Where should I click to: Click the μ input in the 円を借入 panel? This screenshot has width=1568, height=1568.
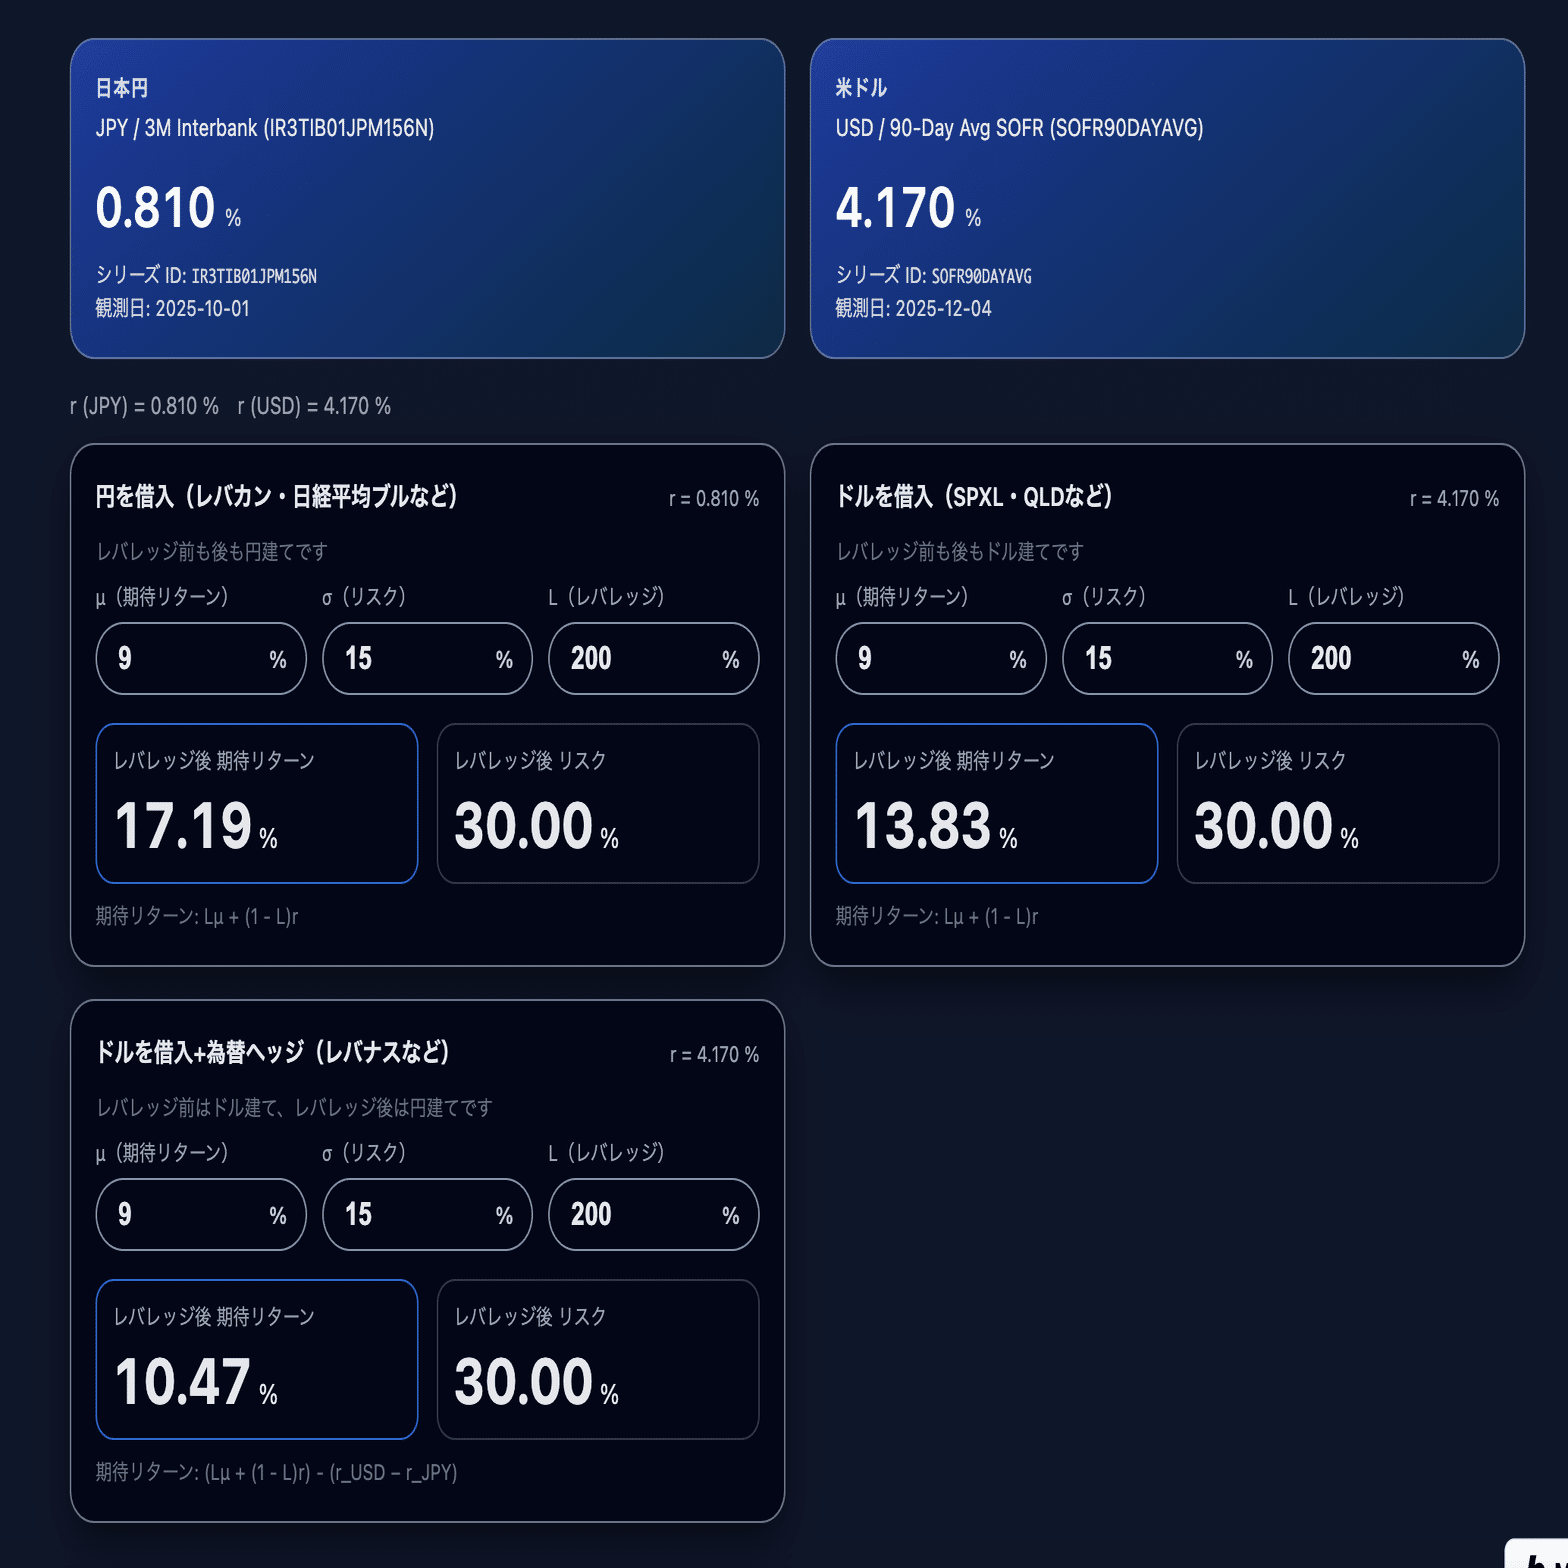pos(201,658)
